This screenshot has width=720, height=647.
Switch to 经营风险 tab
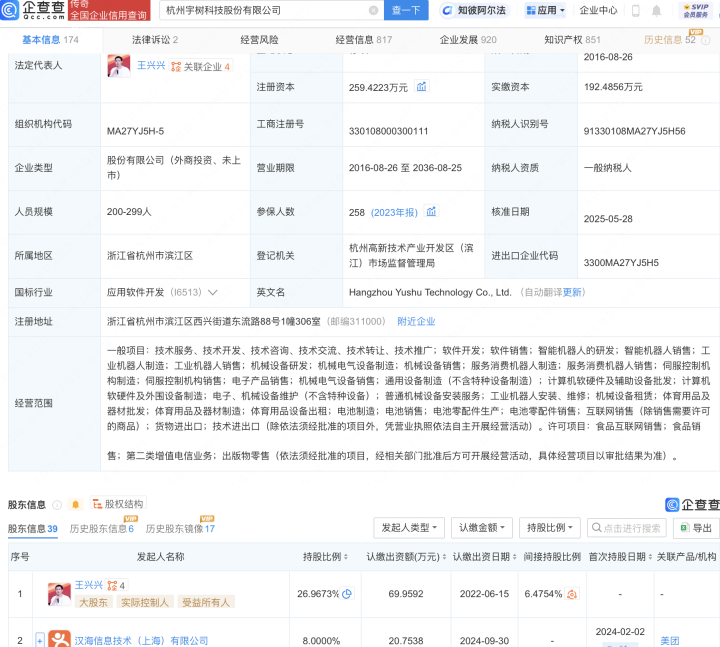tap(259, 39)
